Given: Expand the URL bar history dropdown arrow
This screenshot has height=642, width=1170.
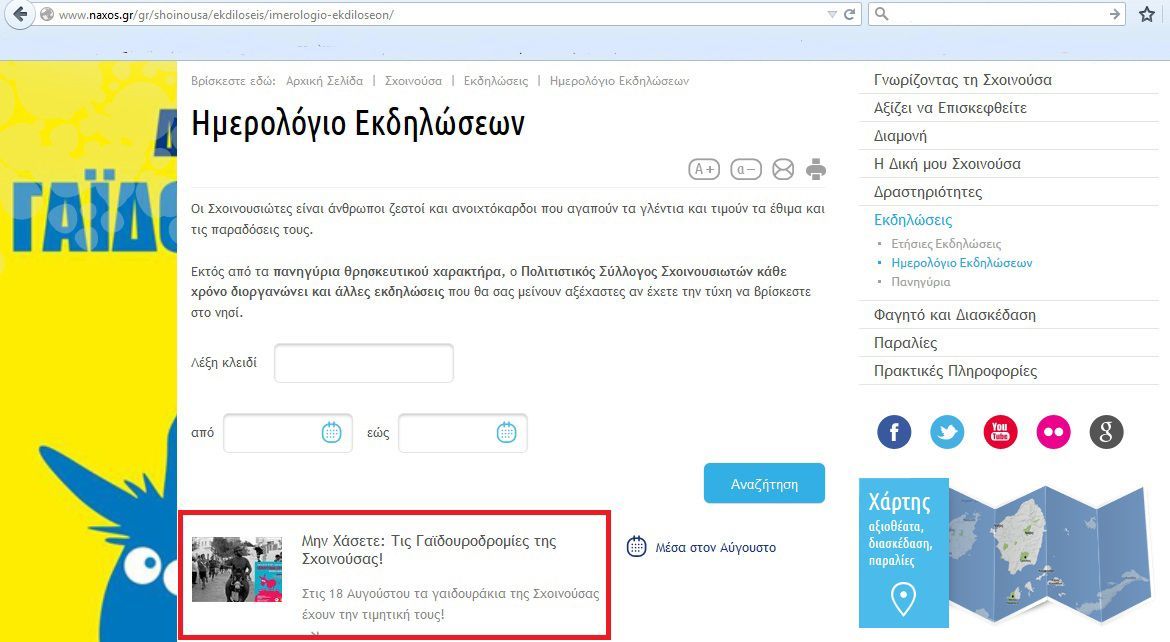Looking at the screenshot, I should 831,15.
